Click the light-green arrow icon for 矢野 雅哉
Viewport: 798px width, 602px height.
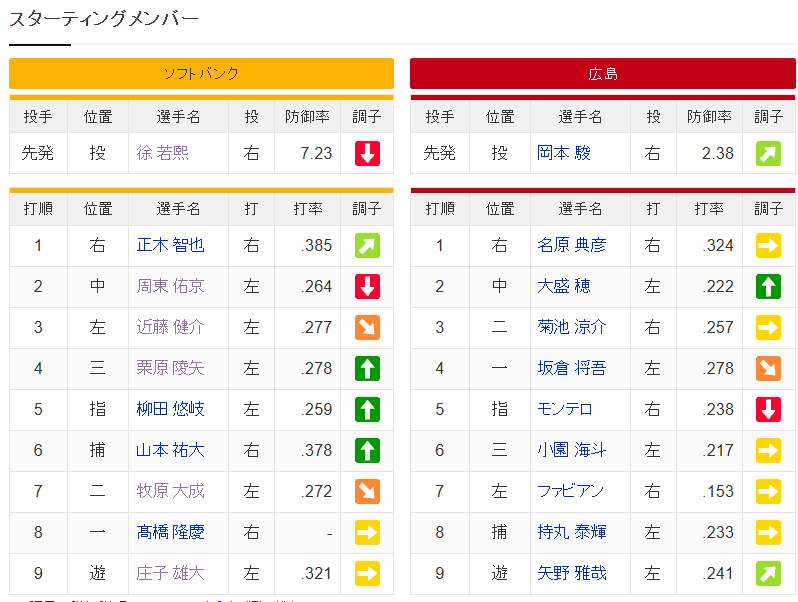768,574
